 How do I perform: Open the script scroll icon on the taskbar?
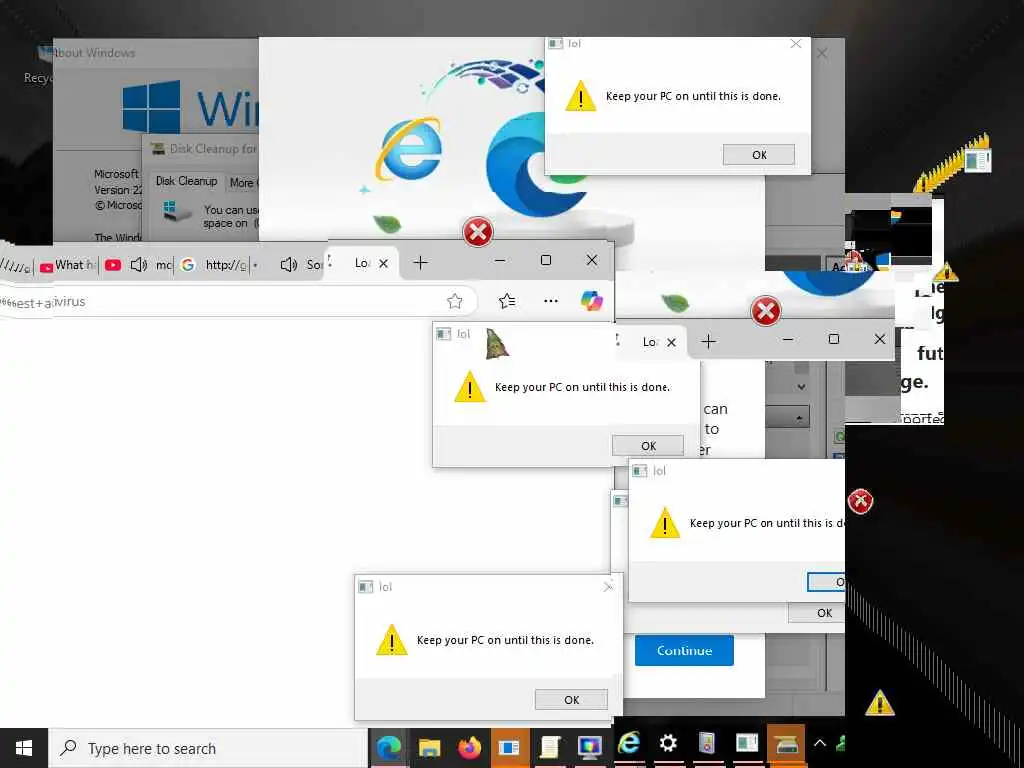click(x=550, y=747)
